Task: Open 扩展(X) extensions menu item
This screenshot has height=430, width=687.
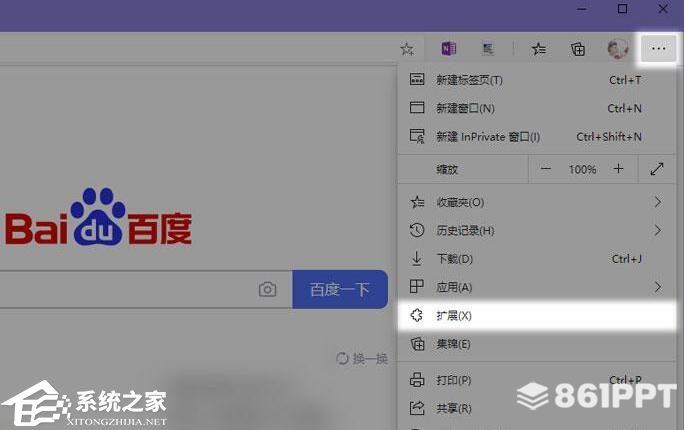Action: pyautogui.click(x=537, y=316)
